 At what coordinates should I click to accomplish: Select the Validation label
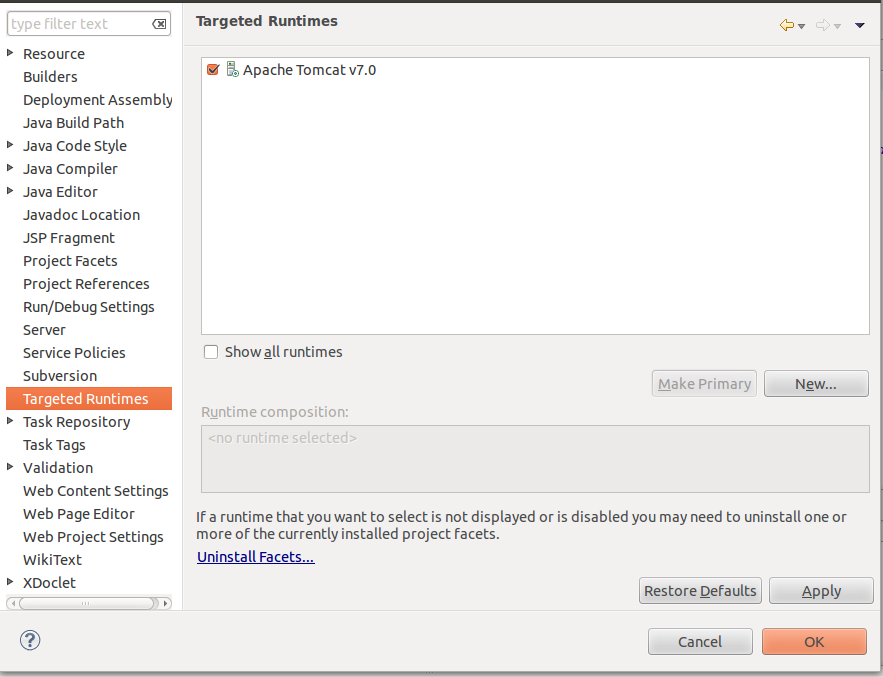tap(58, 467)
